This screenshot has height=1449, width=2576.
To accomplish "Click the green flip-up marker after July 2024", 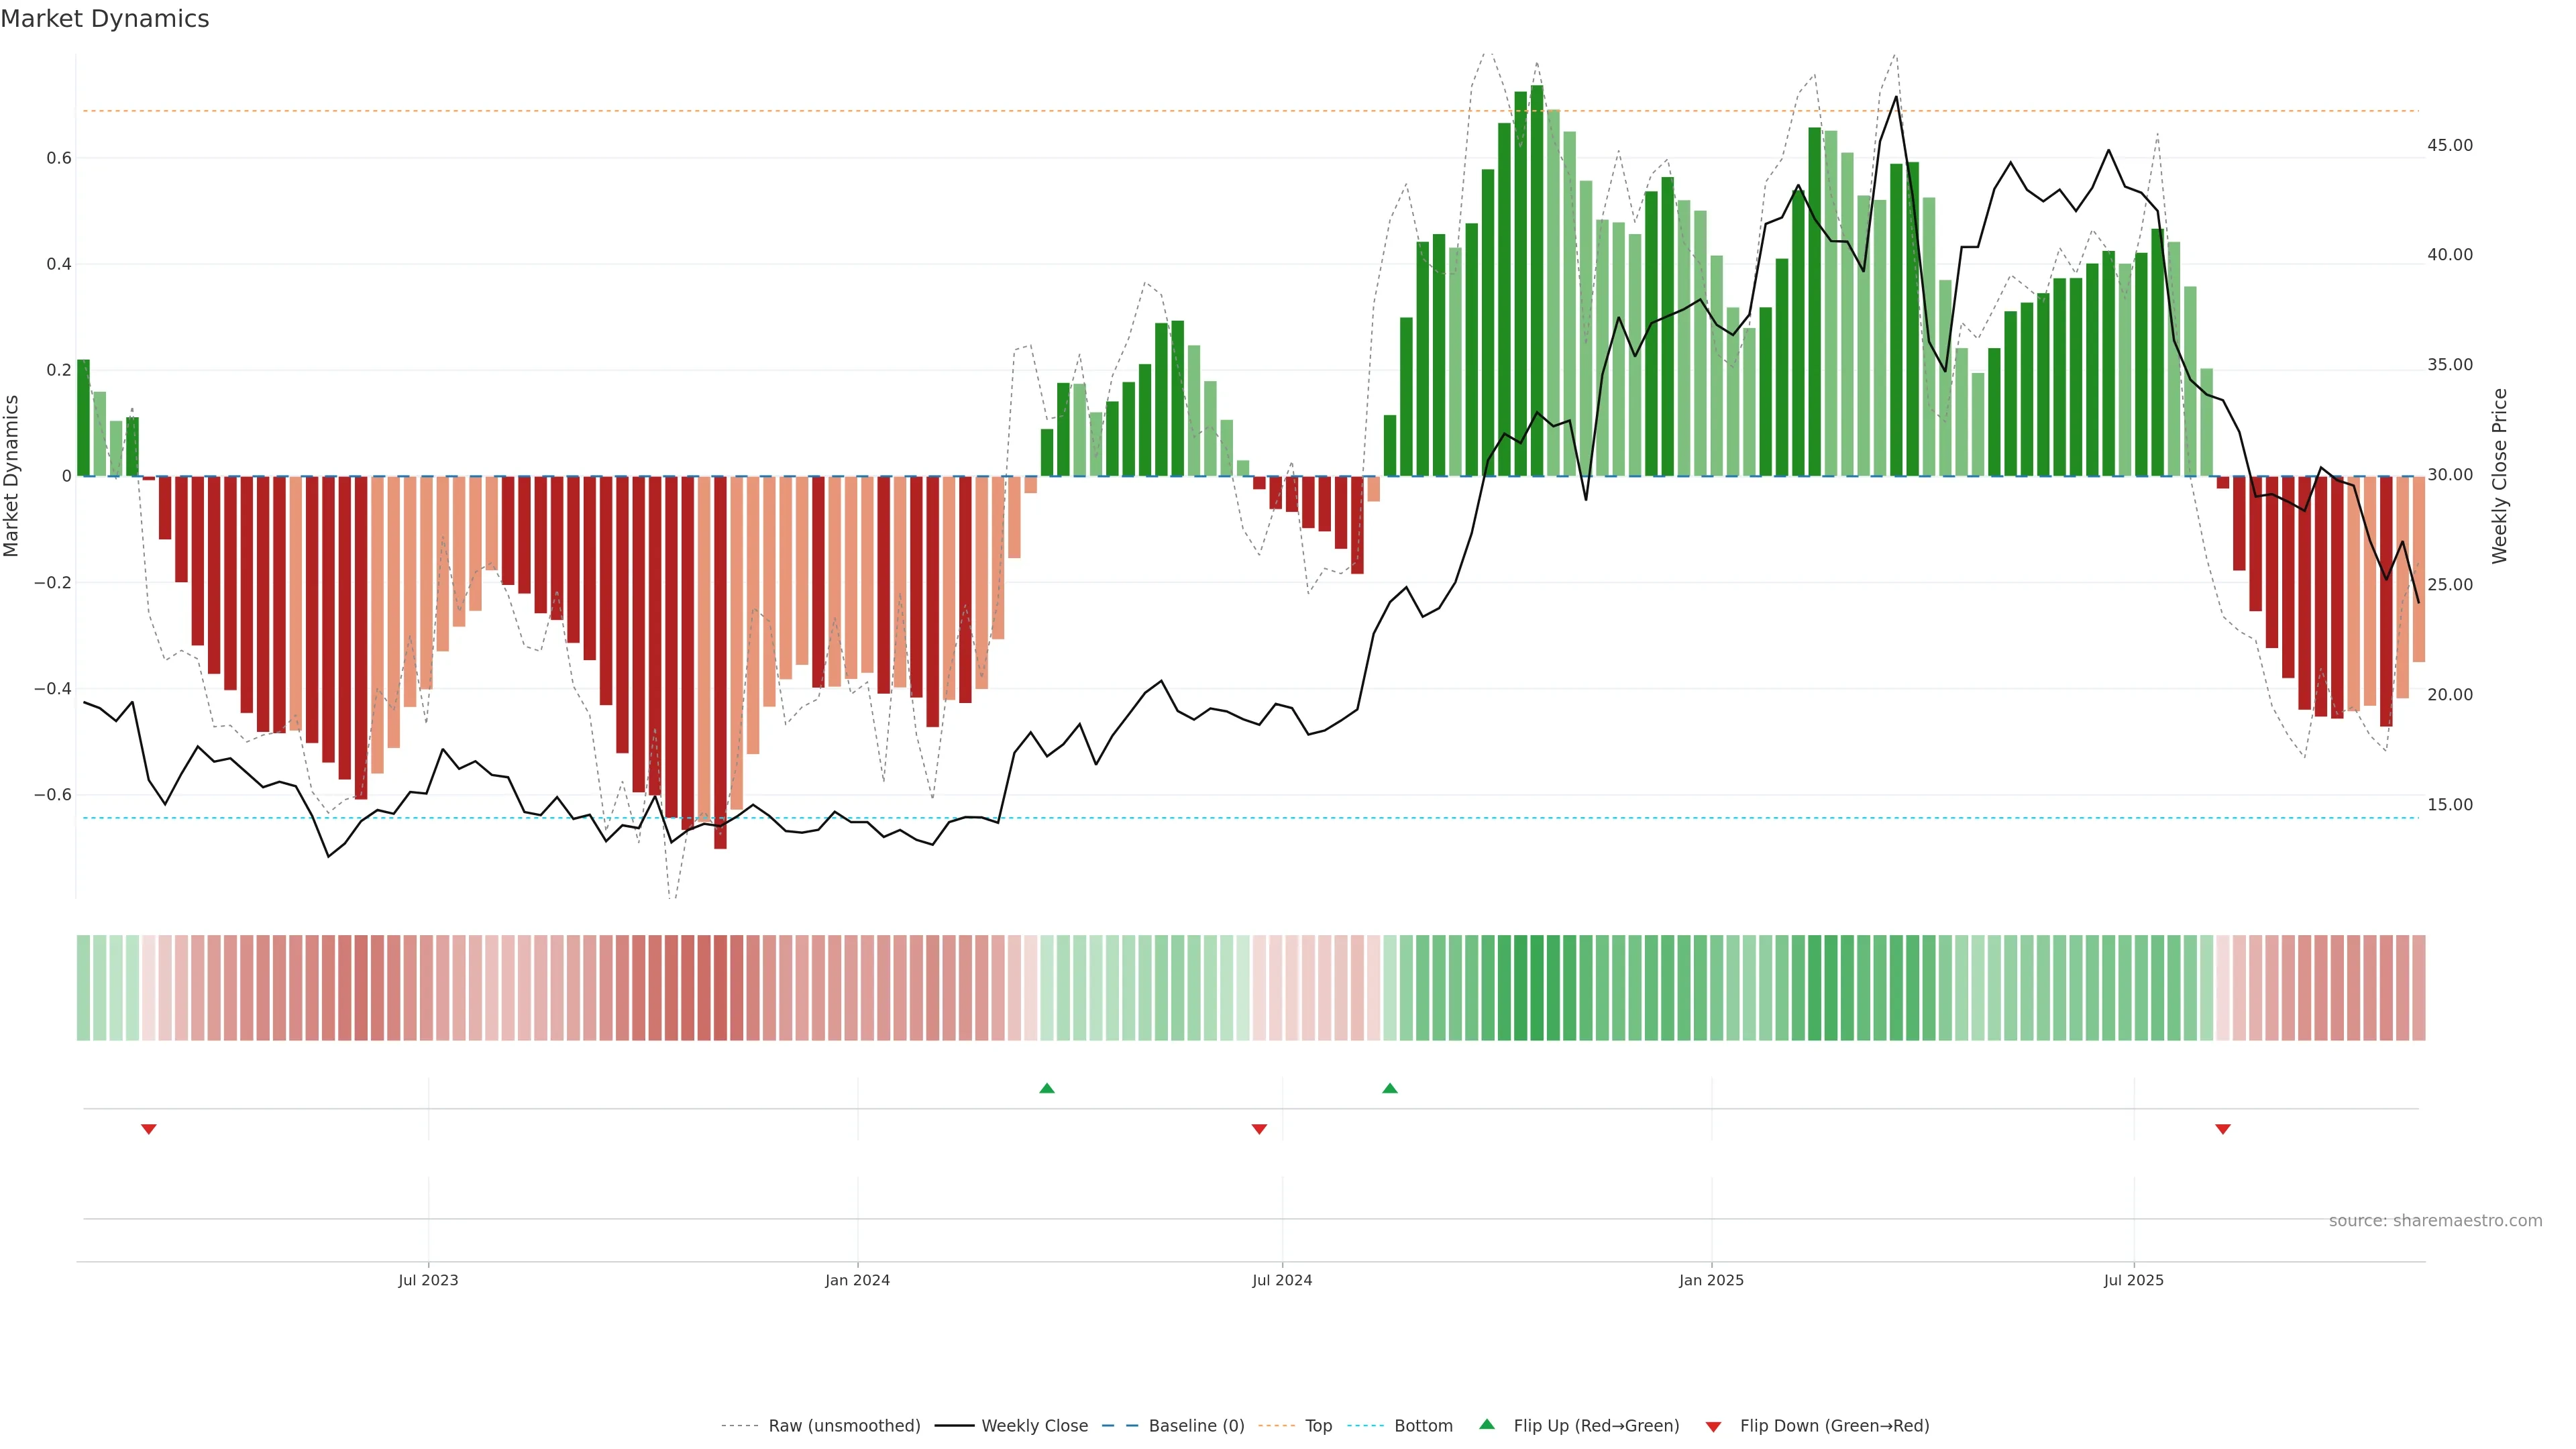I will pos(1390,1088).
